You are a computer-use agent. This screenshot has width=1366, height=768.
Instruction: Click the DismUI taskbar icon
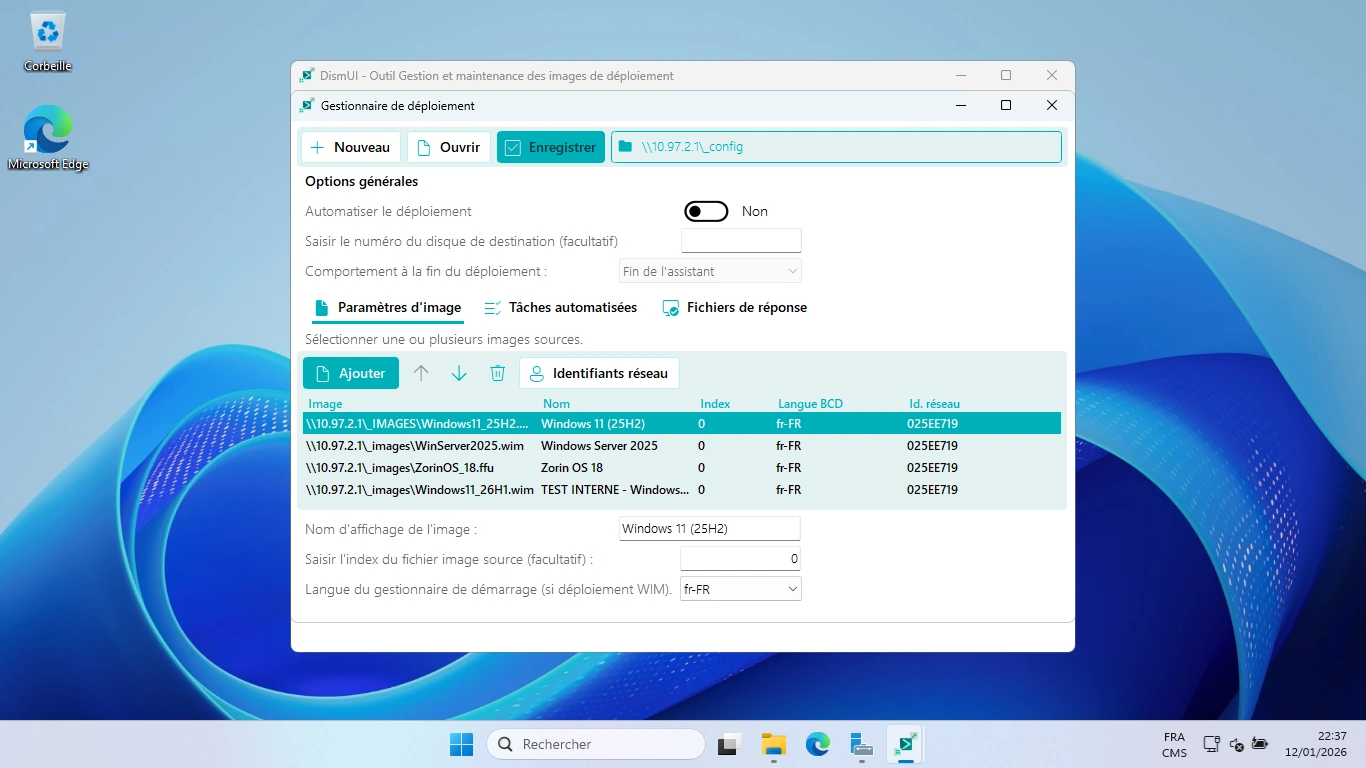tap(905, 744)
